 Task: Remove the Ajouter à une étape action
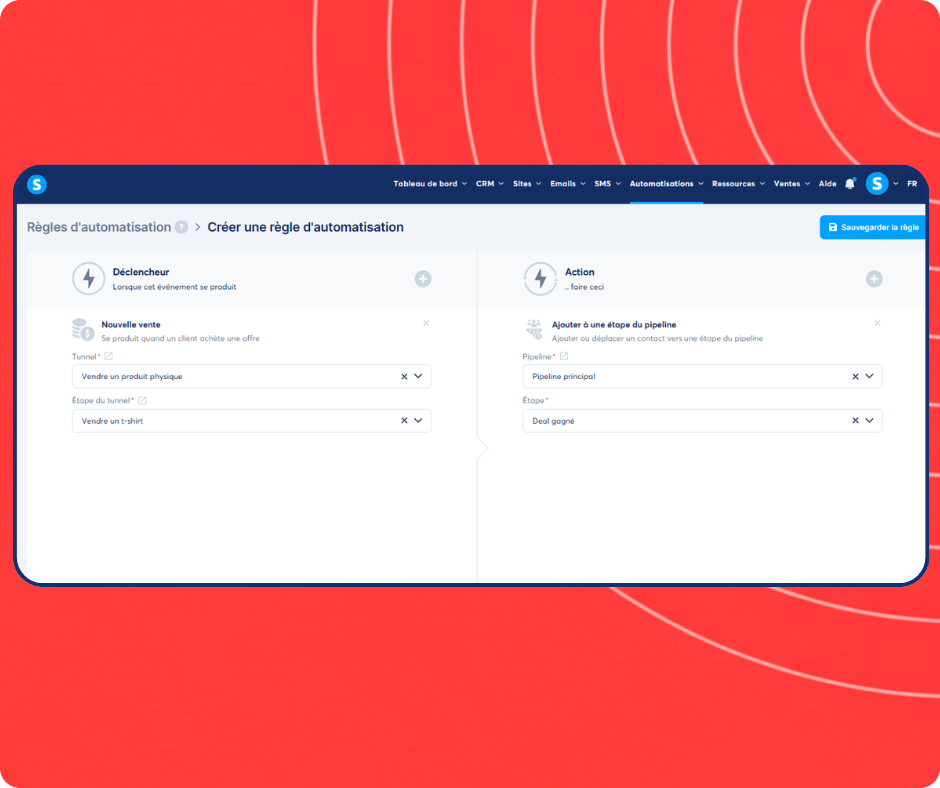click(877, 323)
